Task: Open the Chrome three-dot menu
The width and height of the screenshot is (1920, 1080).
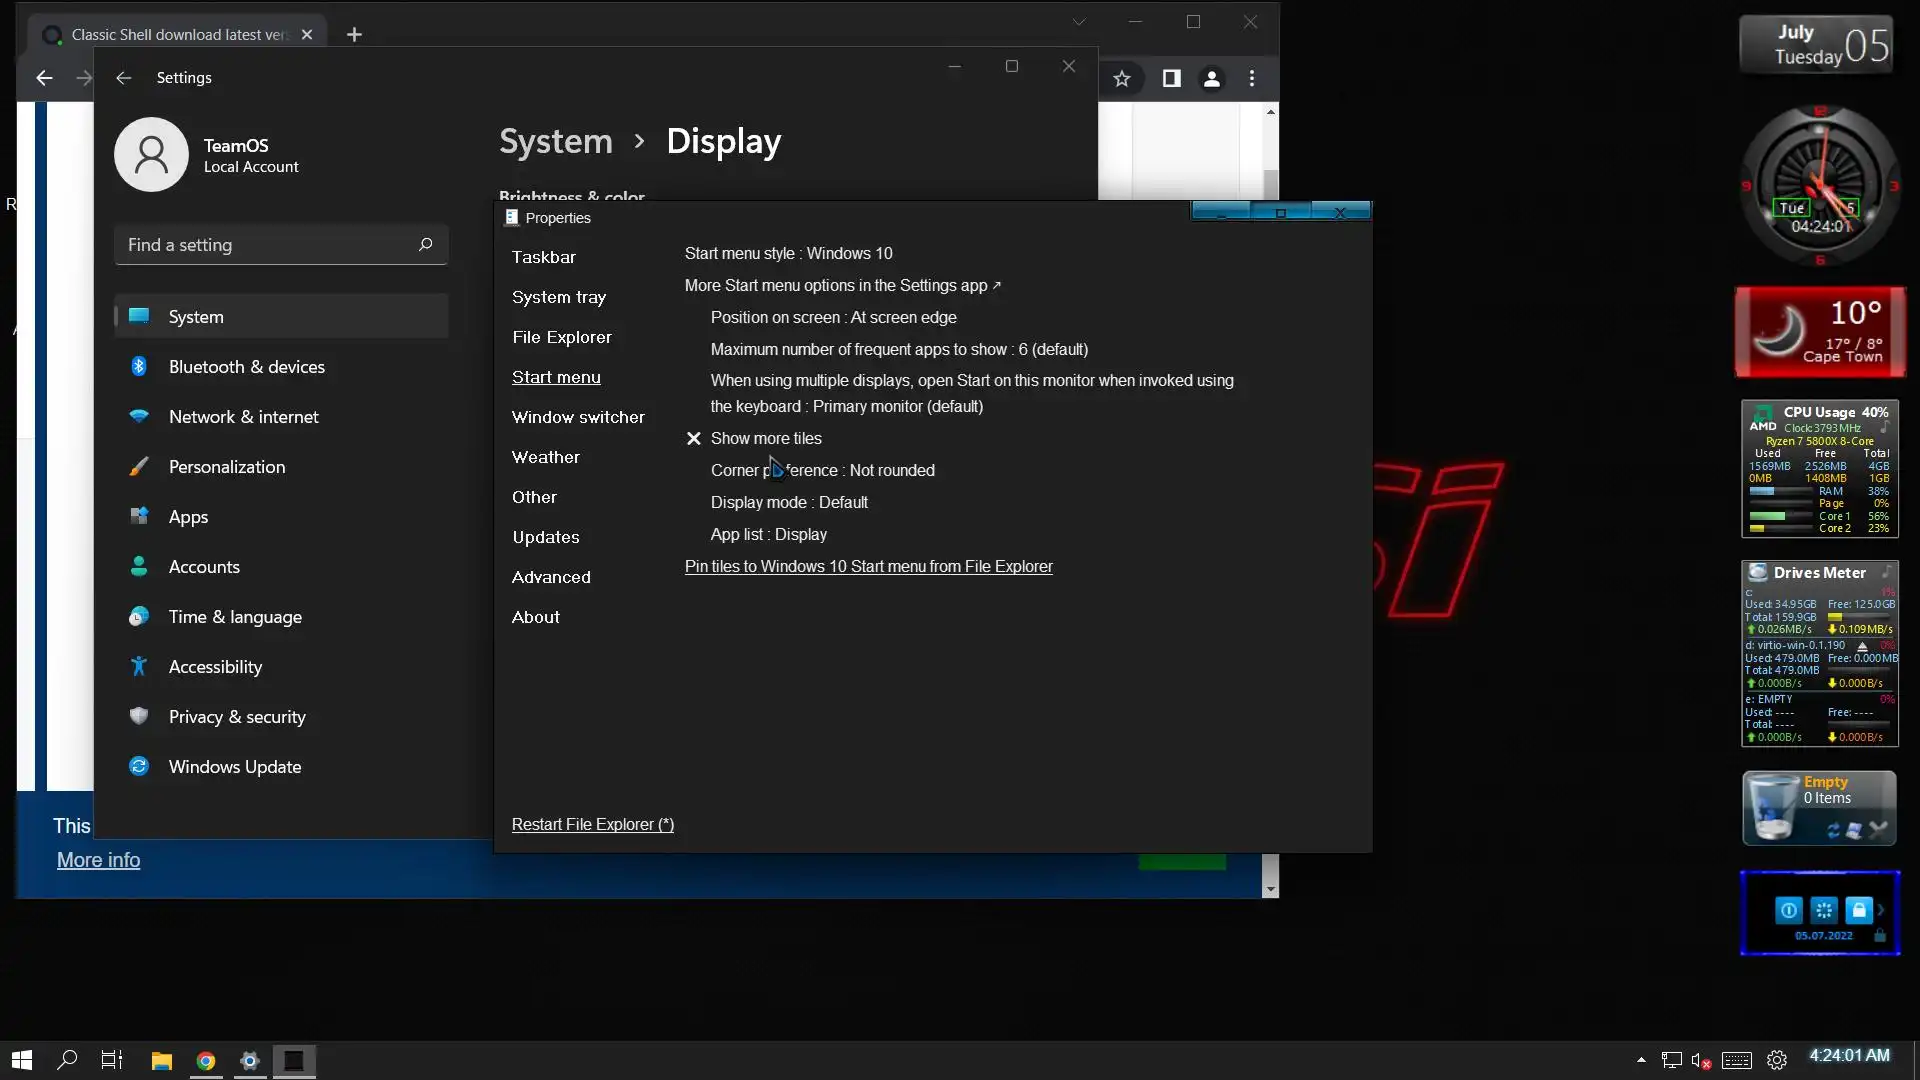Action: [x=1252, y=78]
